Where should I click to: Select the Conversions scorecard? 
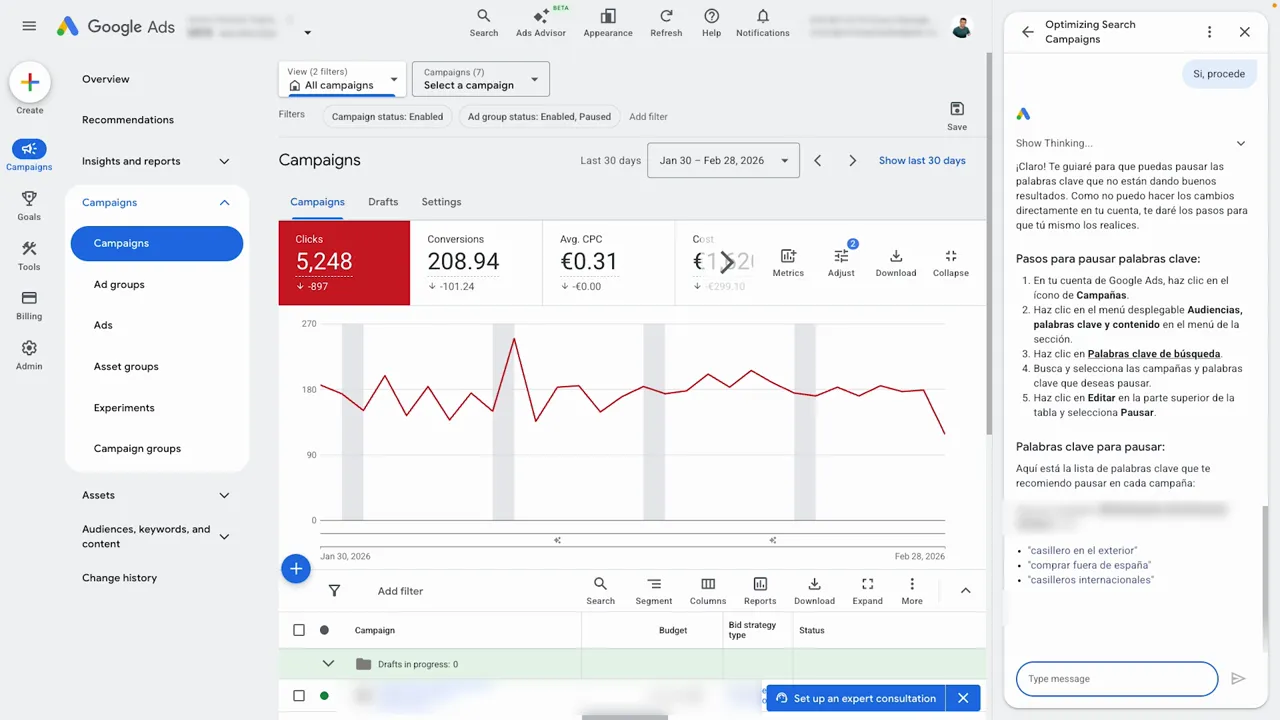pos(476,263)
